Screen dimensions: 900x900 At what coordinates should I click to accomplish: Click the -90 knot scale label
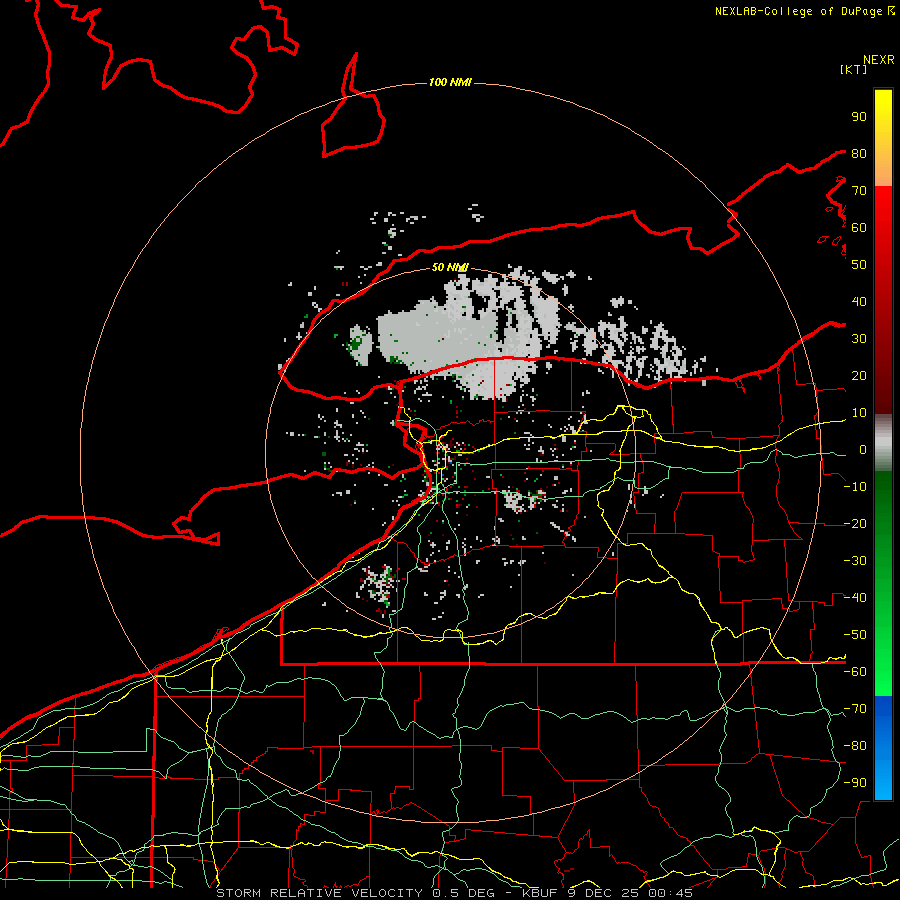coord(855,783)
